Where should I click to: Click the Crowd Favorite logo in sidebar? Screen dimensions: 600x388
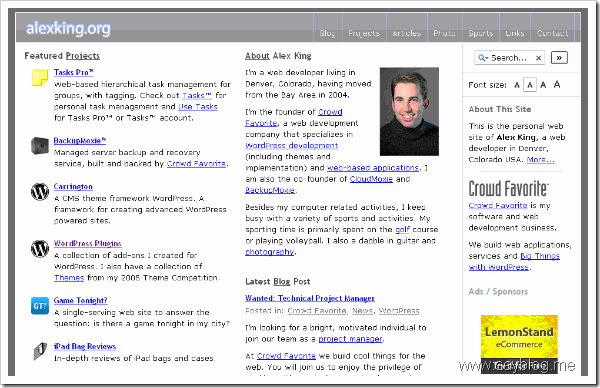(x=509, y=188)
